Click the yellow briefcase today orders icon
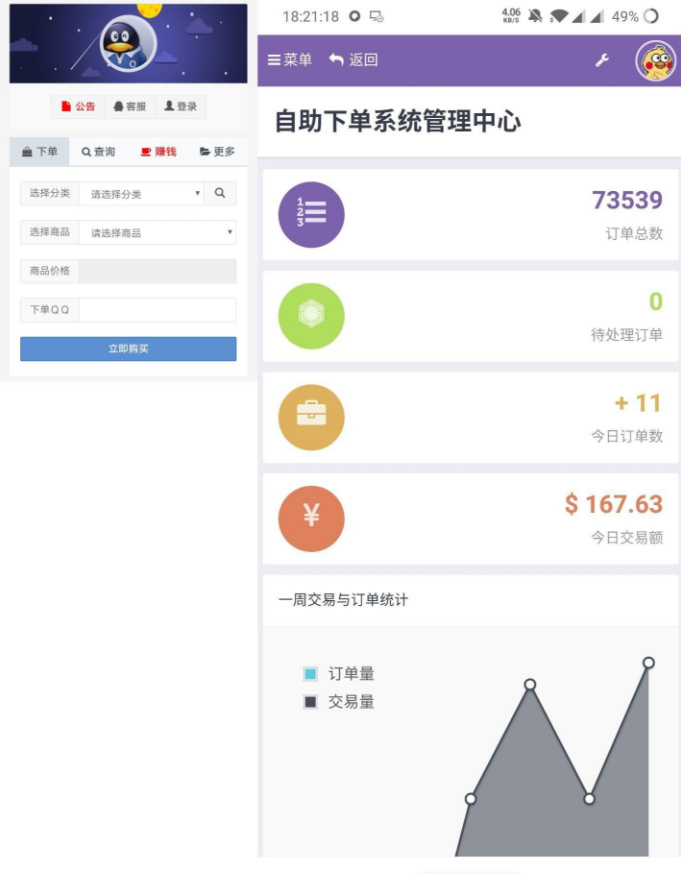Viewport: 681px width, 874px height. pyautogui.click(x=311, y=417)
